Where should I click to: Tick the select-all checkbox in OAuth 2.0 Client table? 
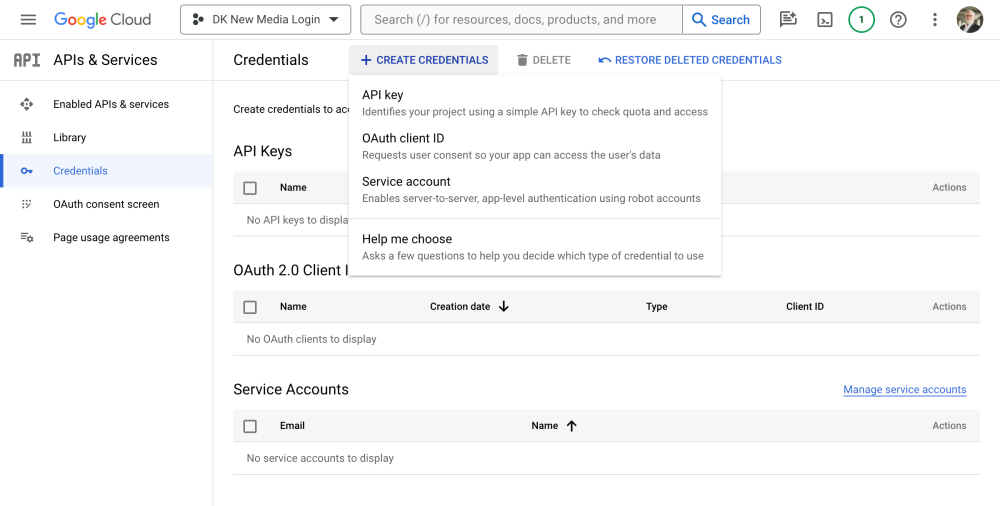250,308
